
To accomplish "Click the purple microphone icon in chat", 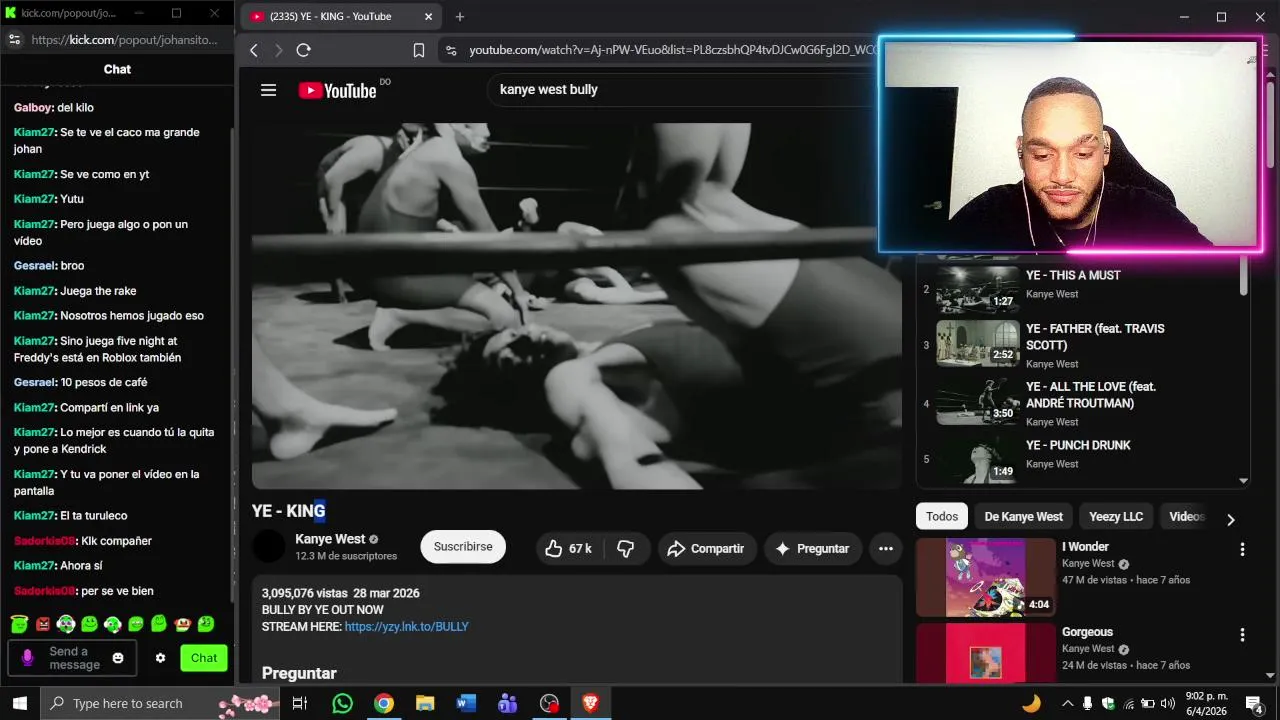I will pyautogui.click(x=28, y=658).
